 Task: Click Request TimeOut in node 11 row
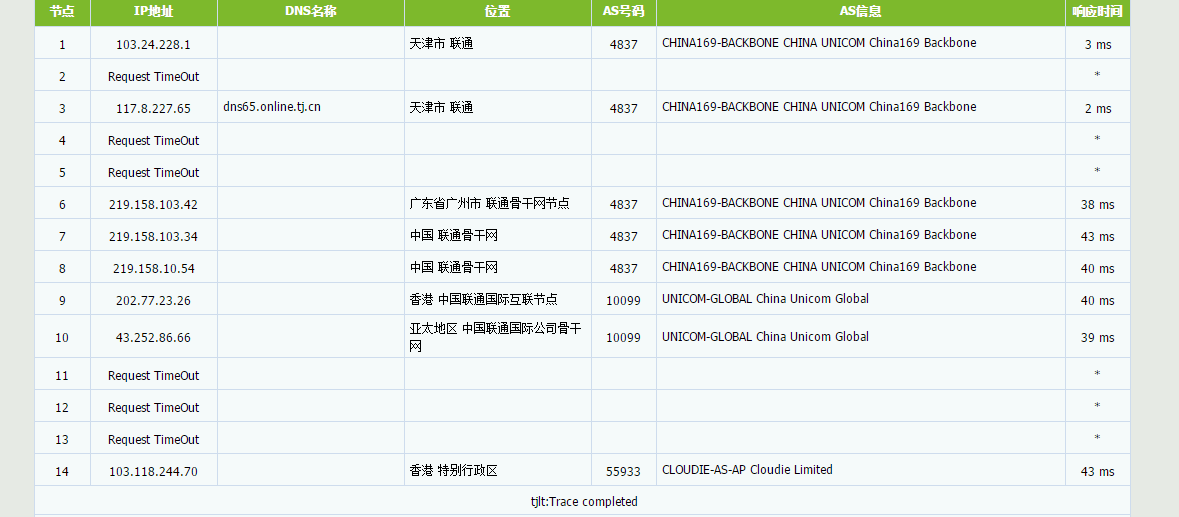click(x=153, y=375)
